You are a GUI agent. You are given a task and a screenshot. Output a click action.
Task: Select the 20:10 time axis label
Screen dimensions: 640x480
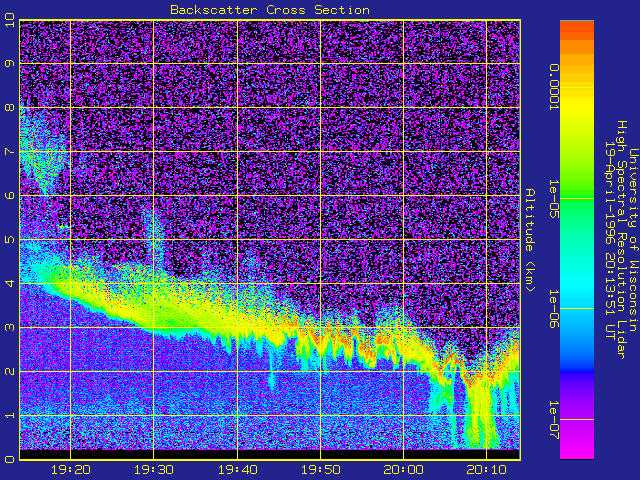[487, 470]
